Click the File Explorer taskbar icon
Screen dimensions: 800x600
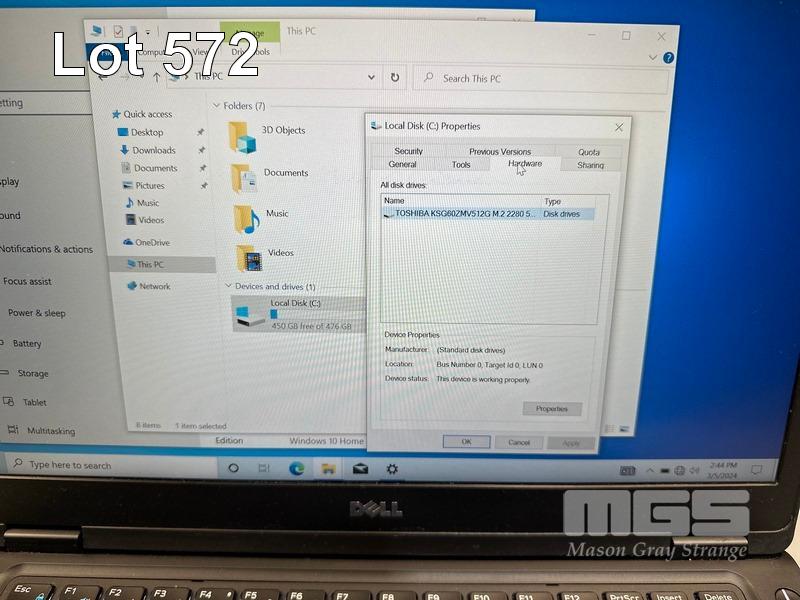327,468
